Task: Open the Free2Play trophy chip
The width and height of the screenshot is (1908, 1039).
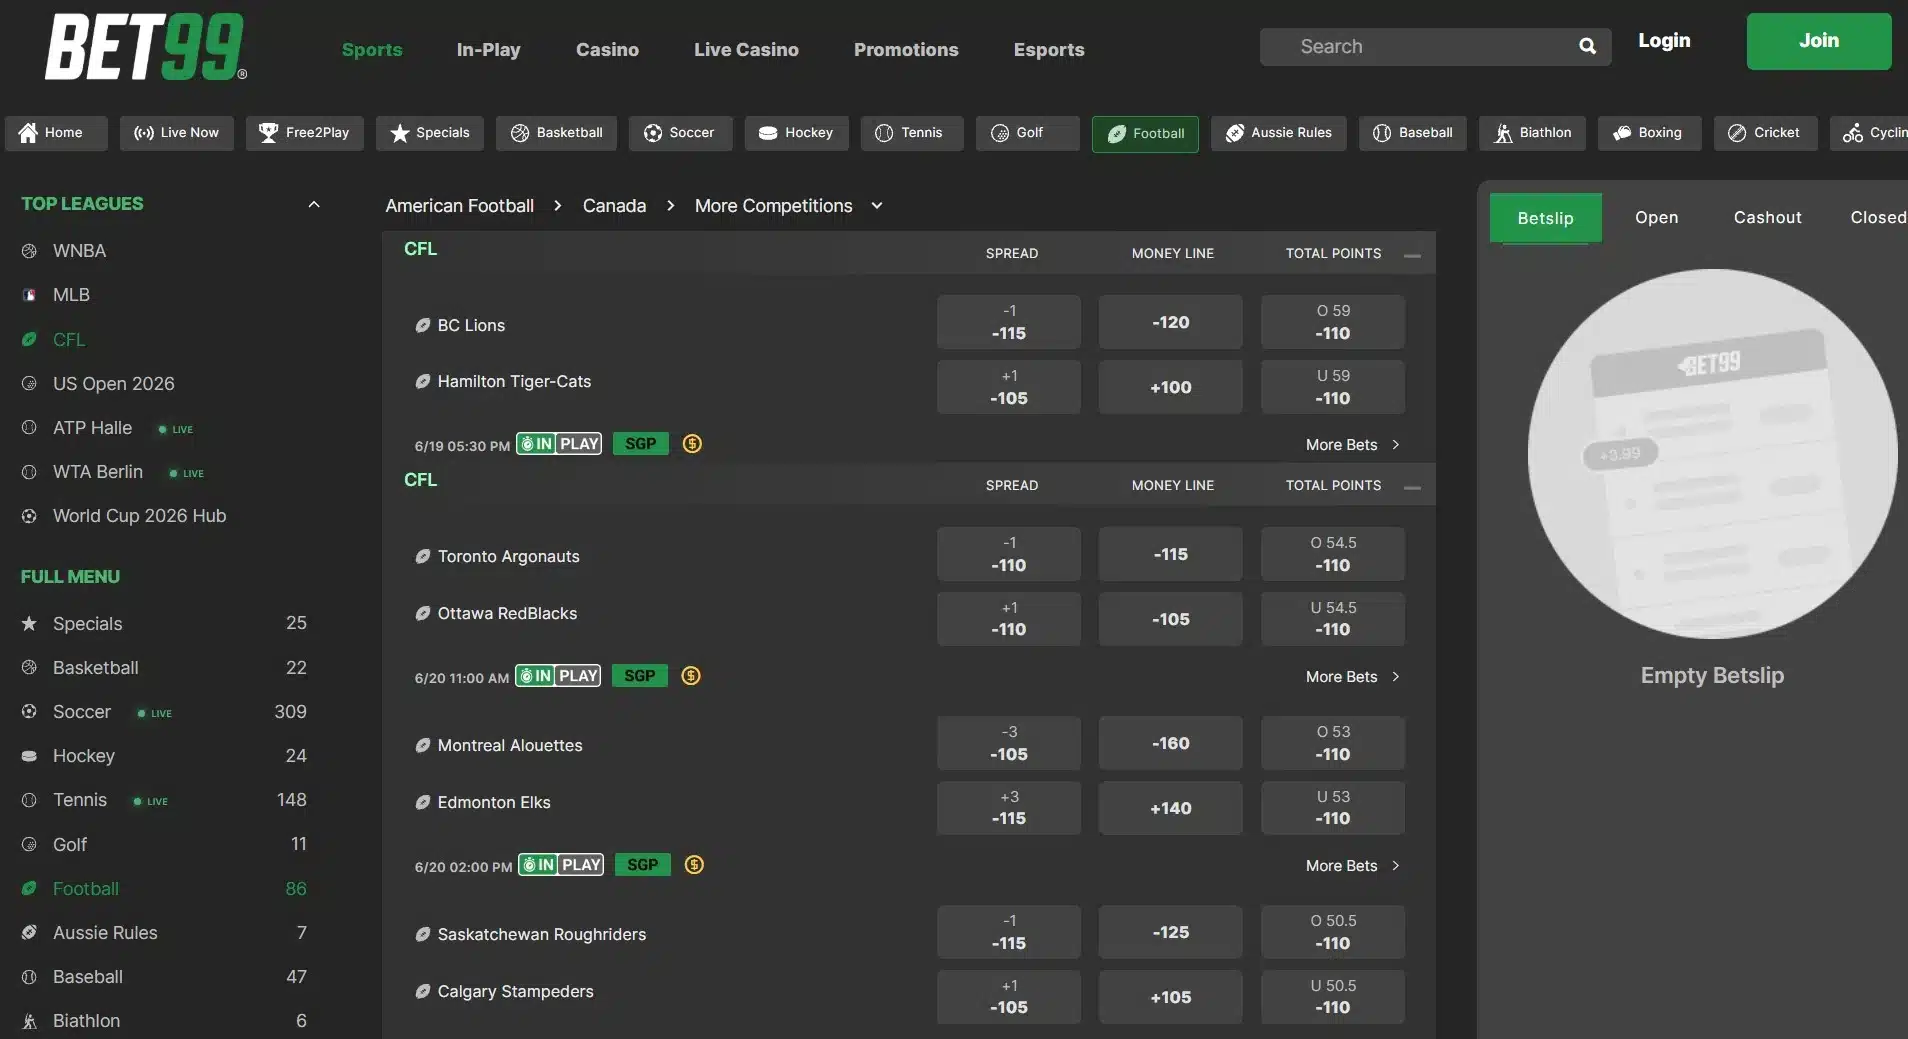Action: point(304,133)
